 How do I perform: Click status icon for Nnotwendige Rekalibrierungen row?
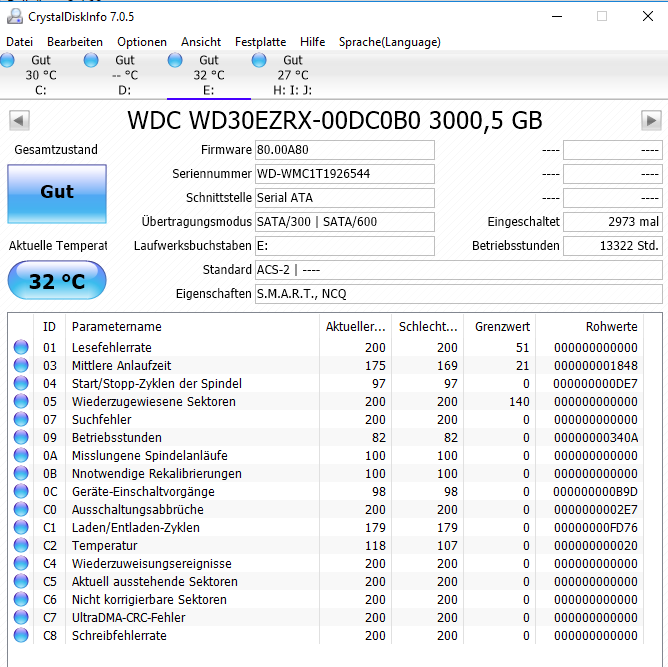[x=21, y=473]
